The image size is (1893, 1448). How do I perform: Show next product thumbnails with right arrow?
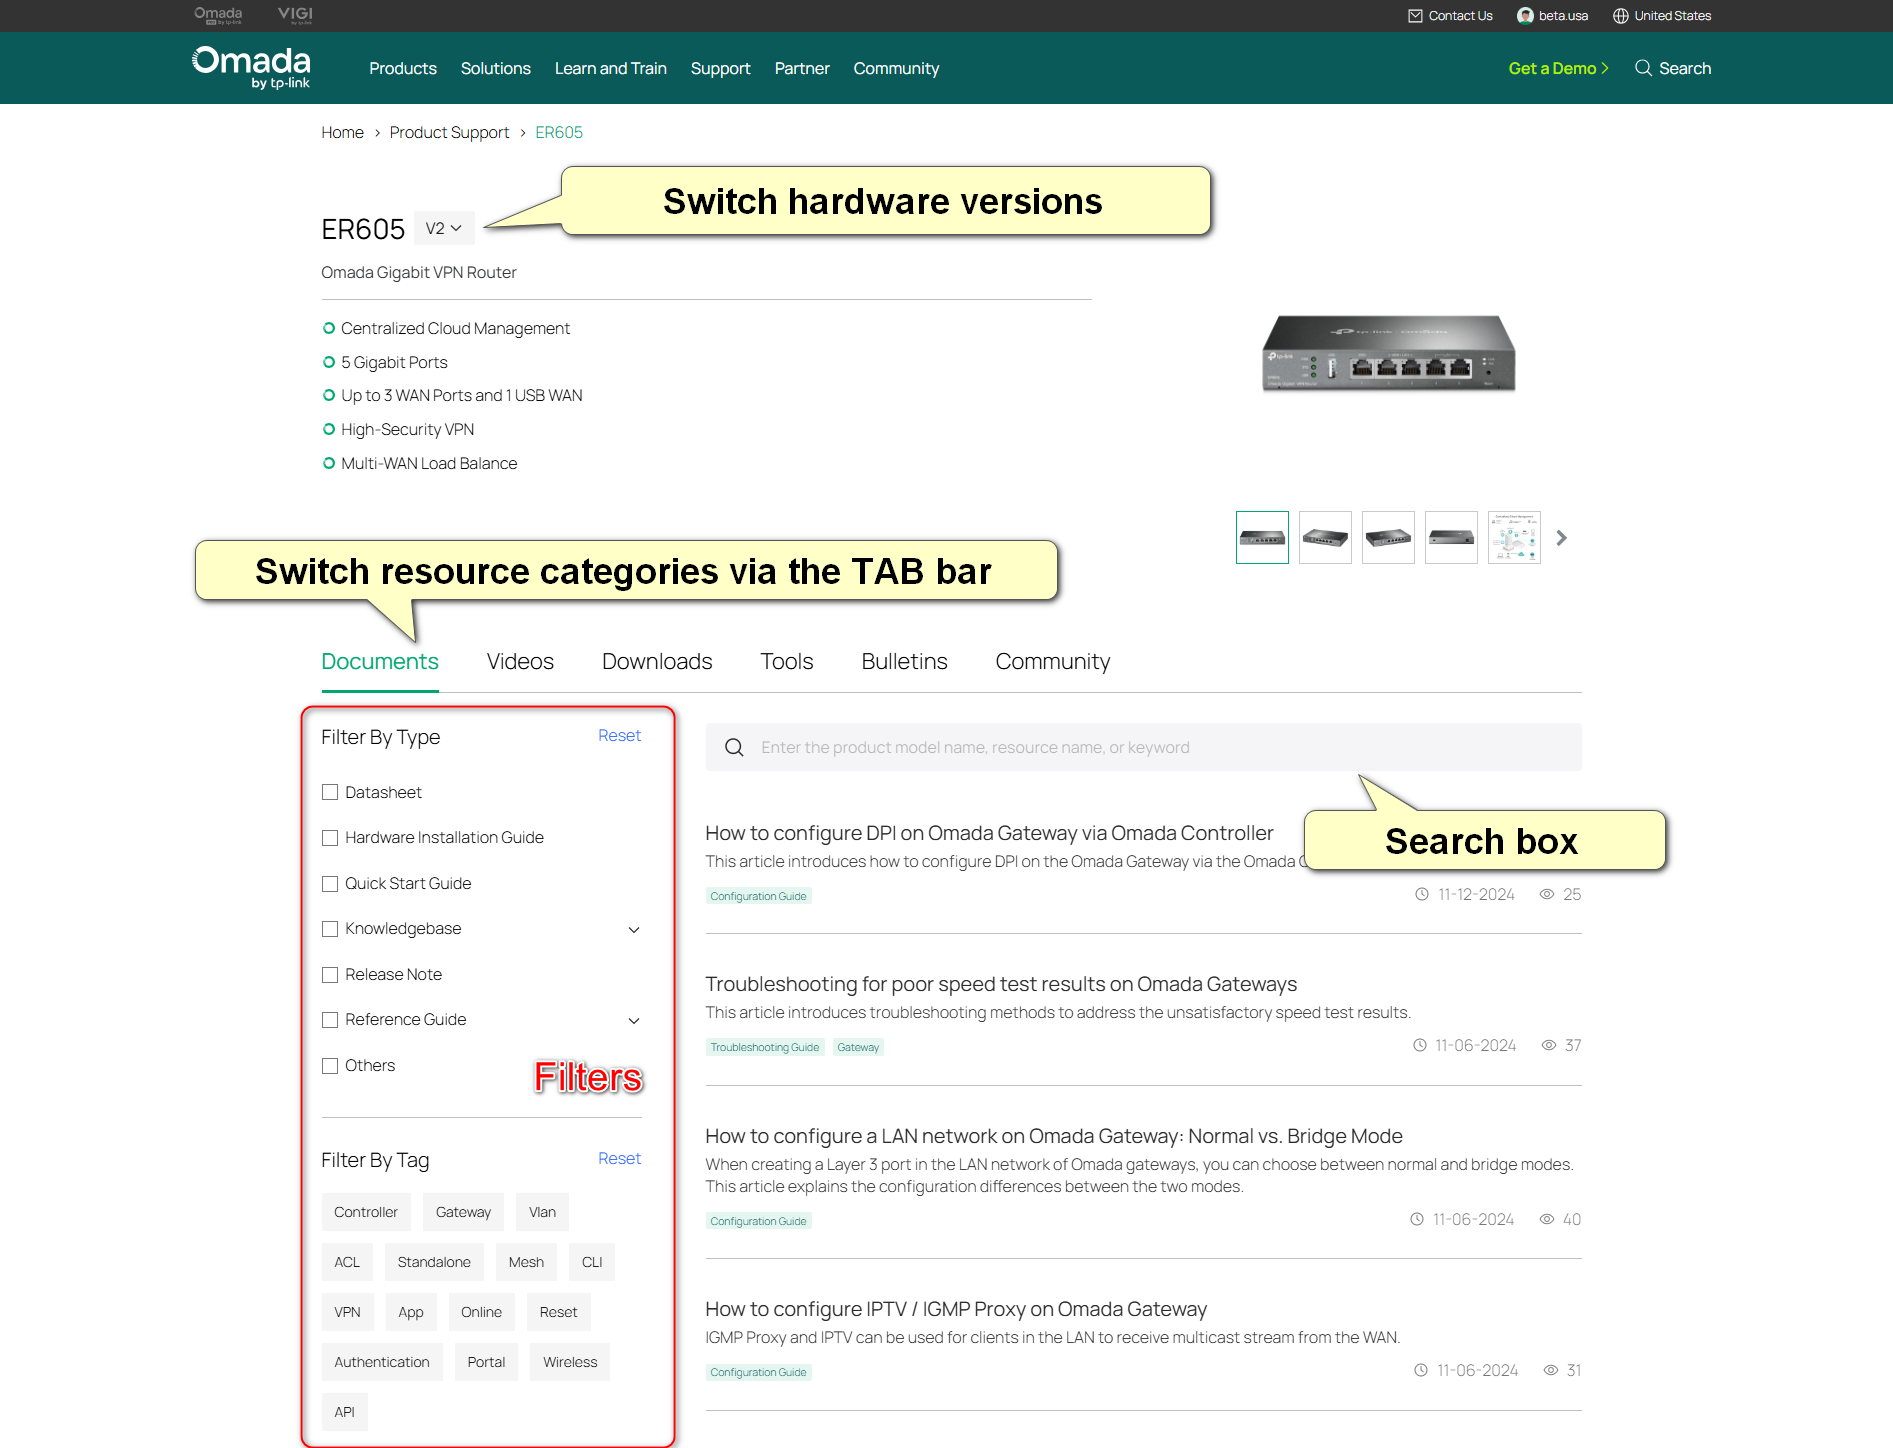(x=1562, y=538)
